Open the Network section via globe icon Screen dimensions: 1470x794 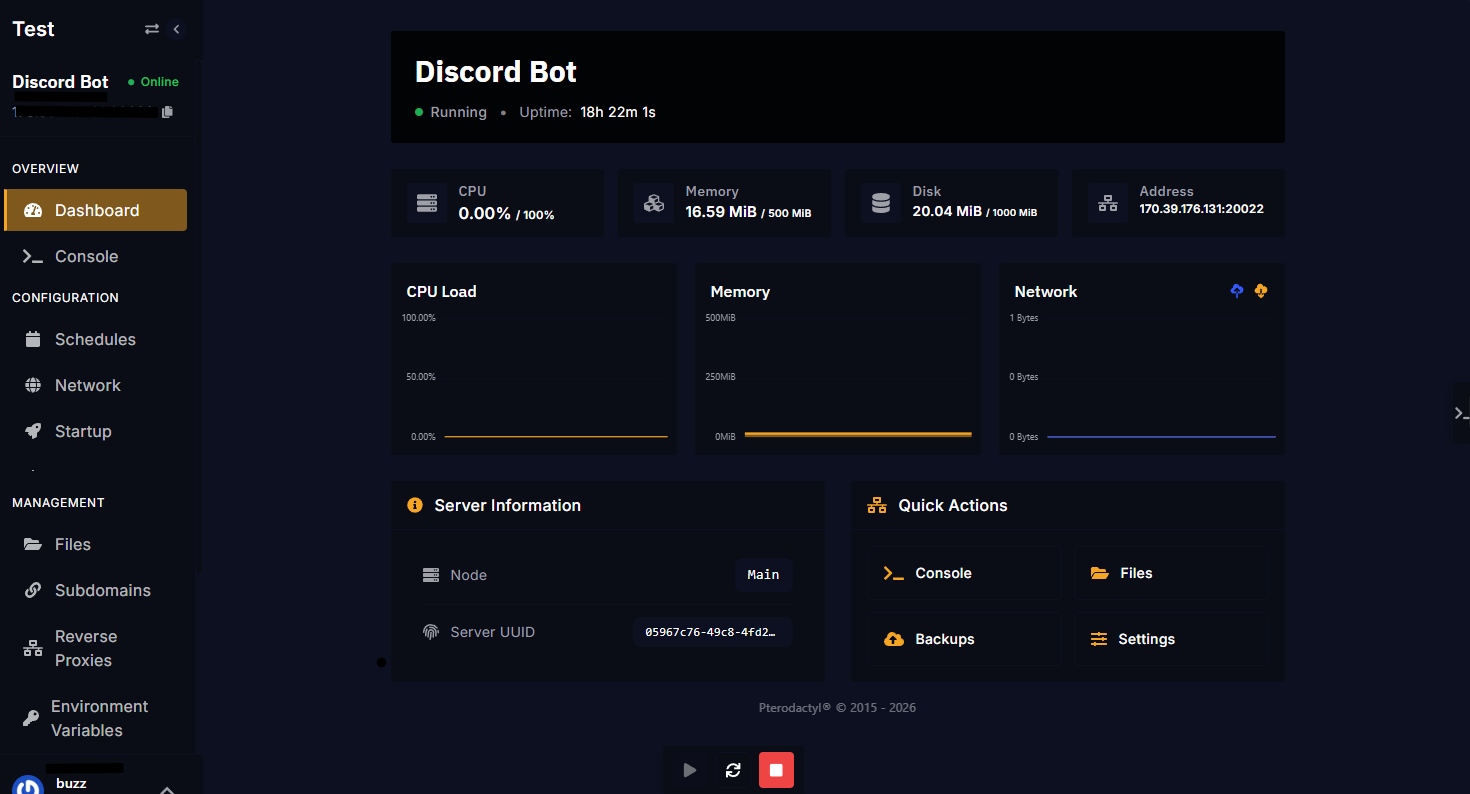[x=31, y=385]
